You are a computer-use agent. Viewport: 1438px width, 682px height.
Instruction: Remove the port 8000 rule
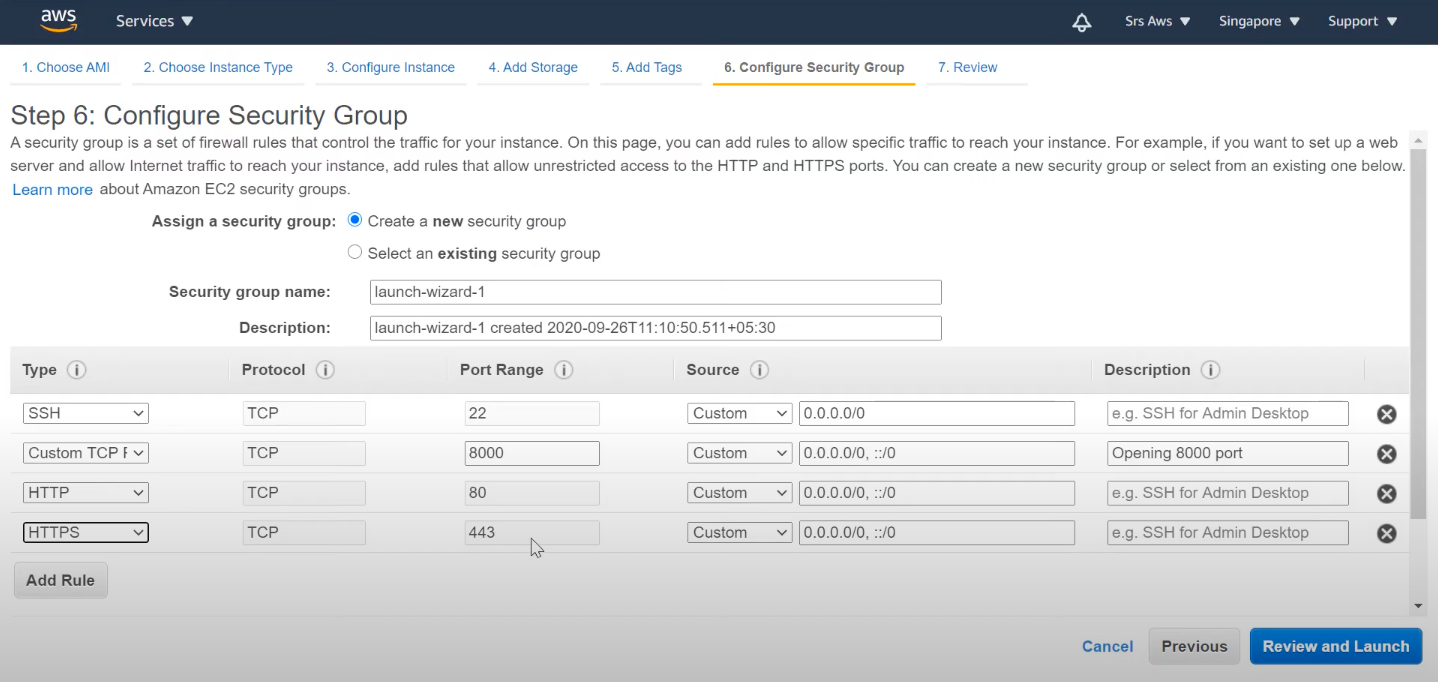[x=1386, y=454]
